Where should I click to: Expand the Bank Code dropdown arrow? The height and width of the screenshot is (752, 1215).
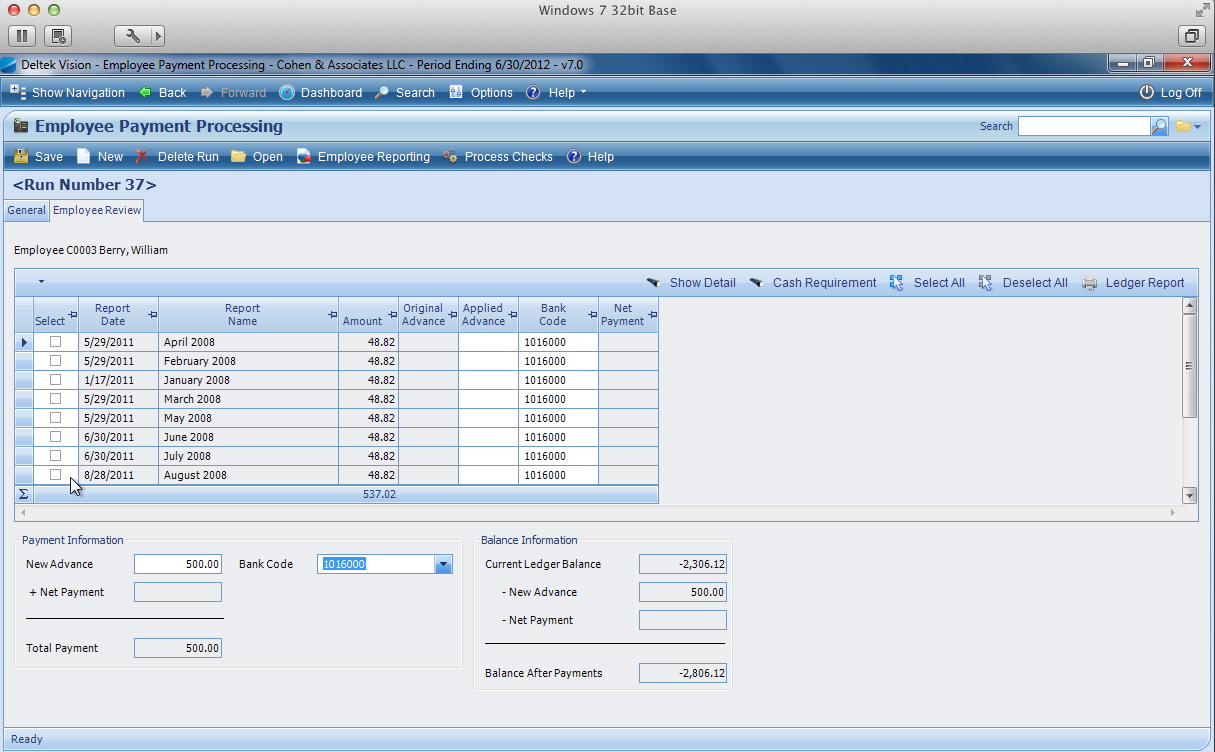pyautogui.click(x=444, y=565)
